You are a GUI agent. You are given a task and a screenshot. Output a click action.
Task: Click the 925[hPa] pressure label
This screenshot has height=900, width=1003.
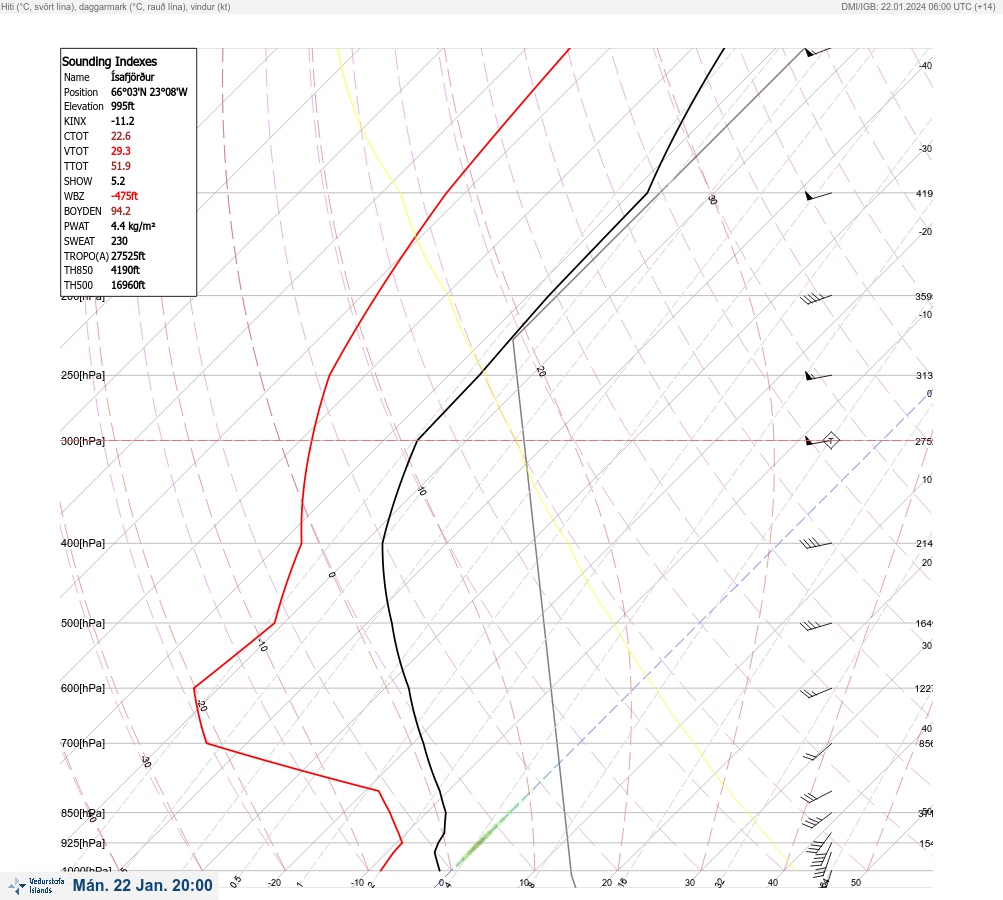point(83,843)
